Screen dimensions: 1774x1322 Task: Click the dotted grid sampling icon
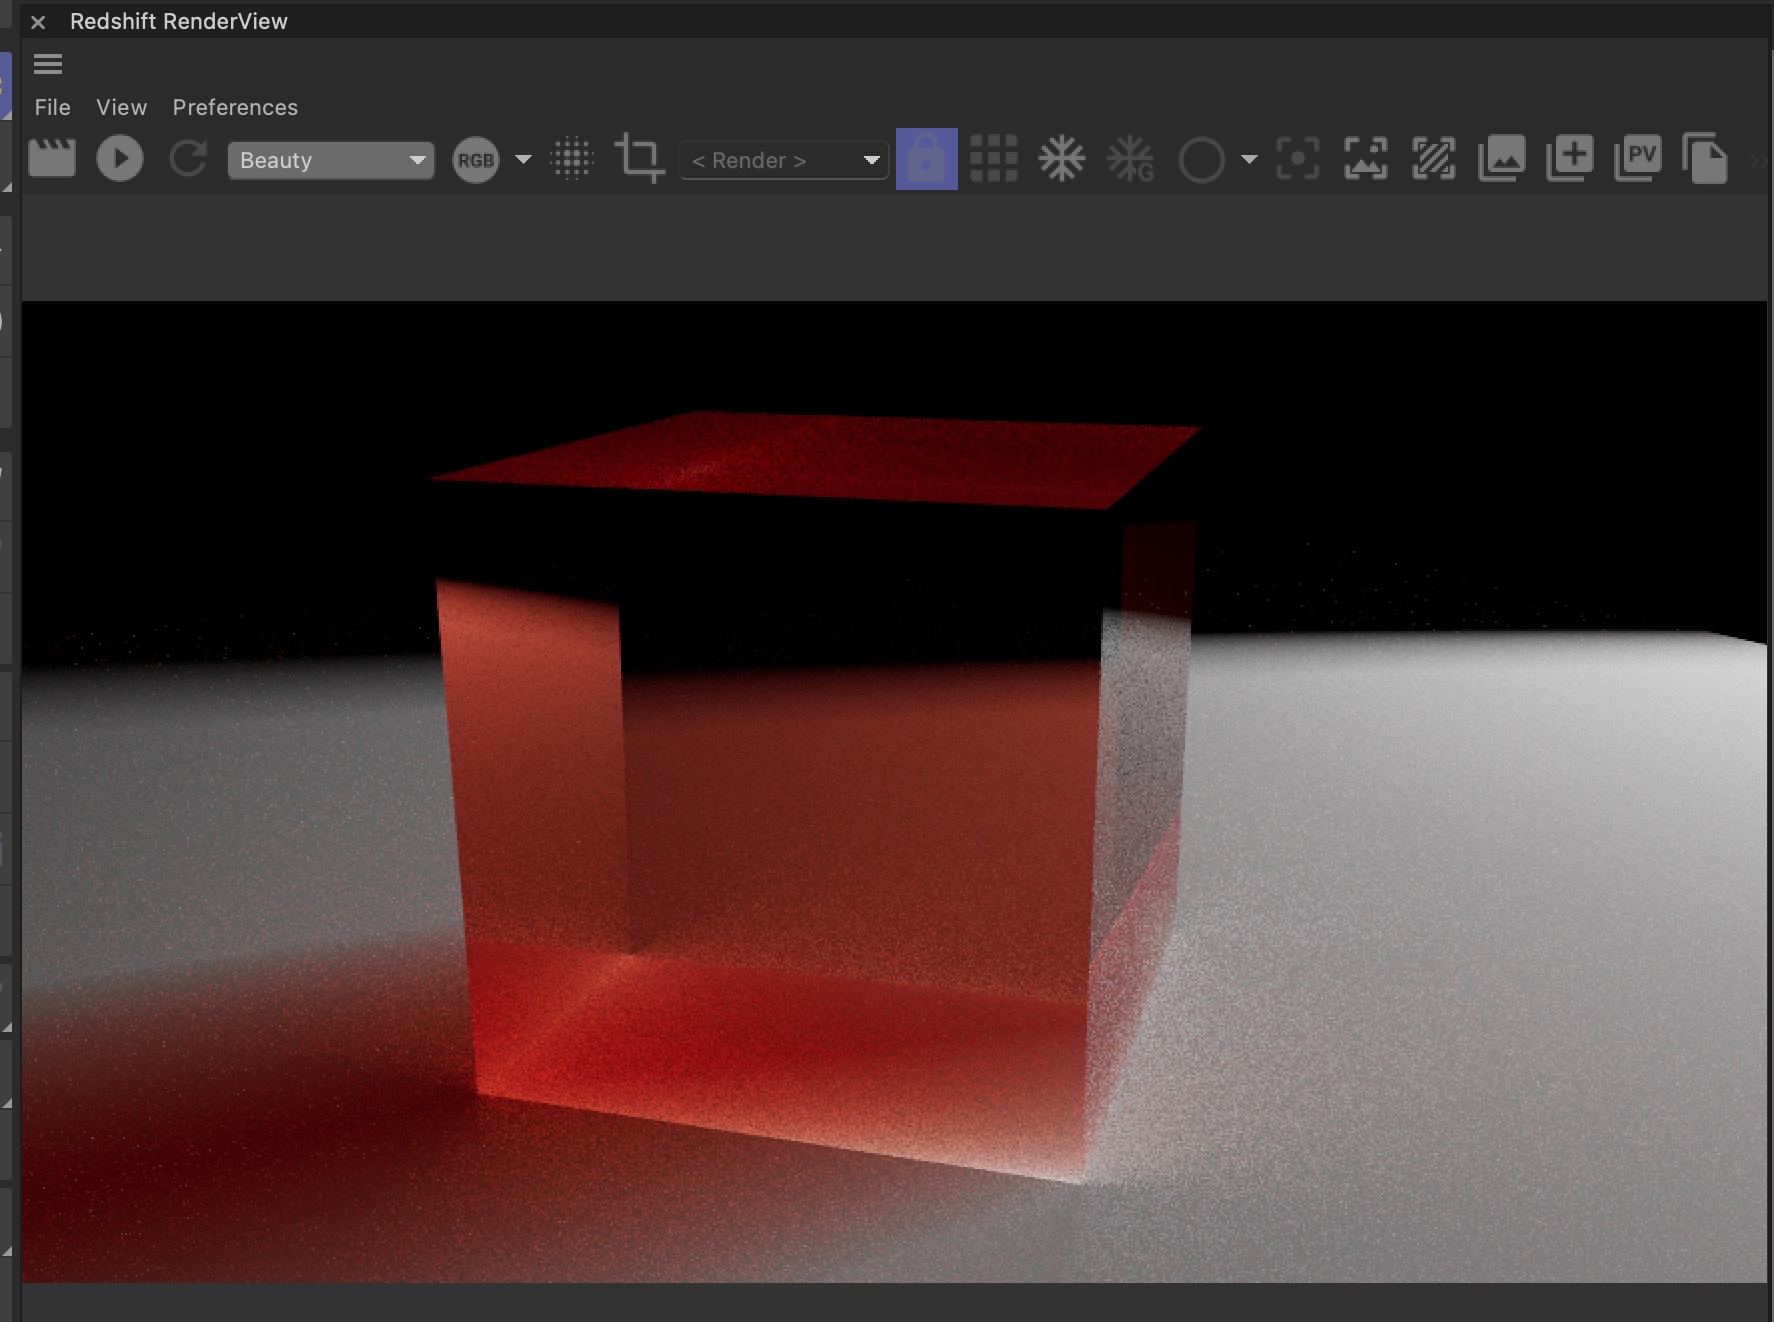coord(573,159)
